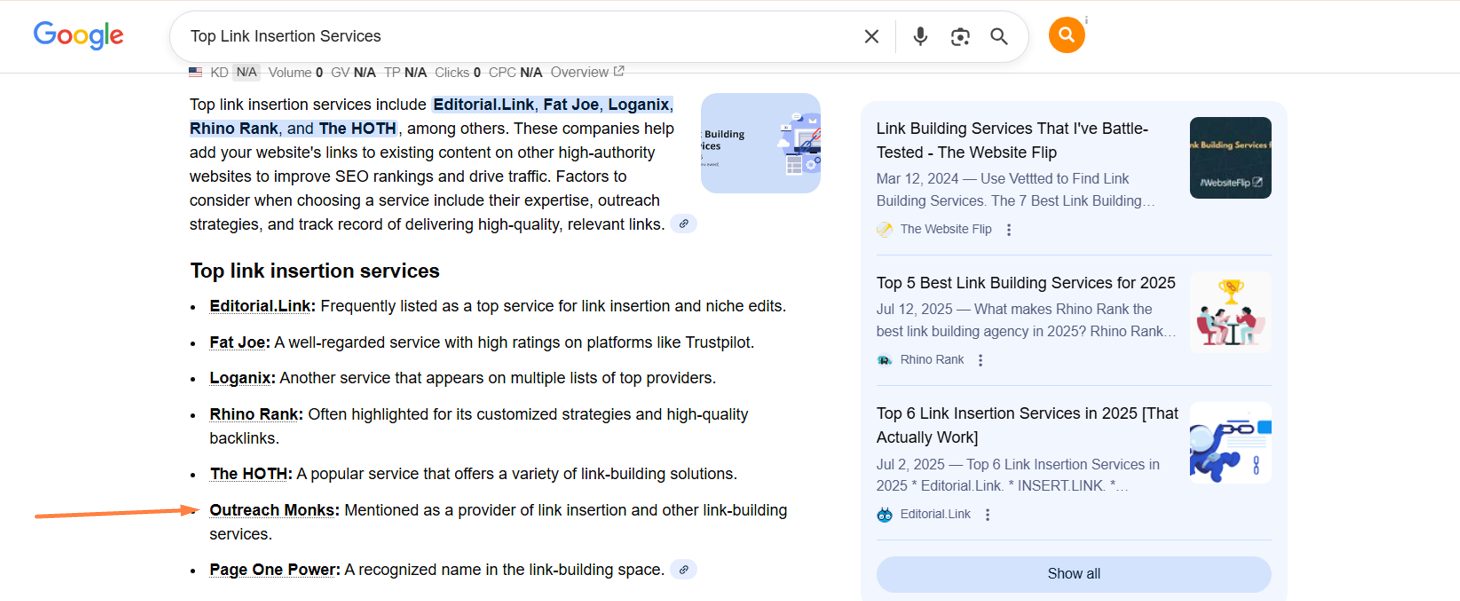The image size is (1460, 601).
Task: Click the link icon beside Page One Power
Action: (x=684, y=570)
